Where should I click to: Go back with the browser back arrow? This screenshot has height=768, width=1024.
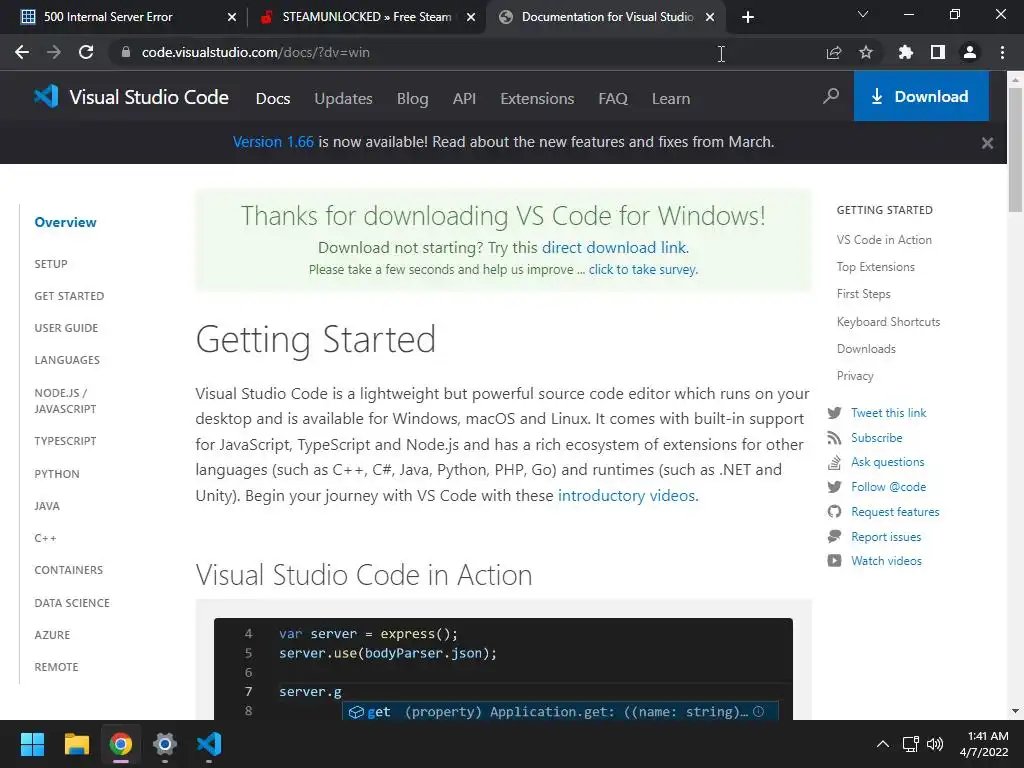(22, 52)
